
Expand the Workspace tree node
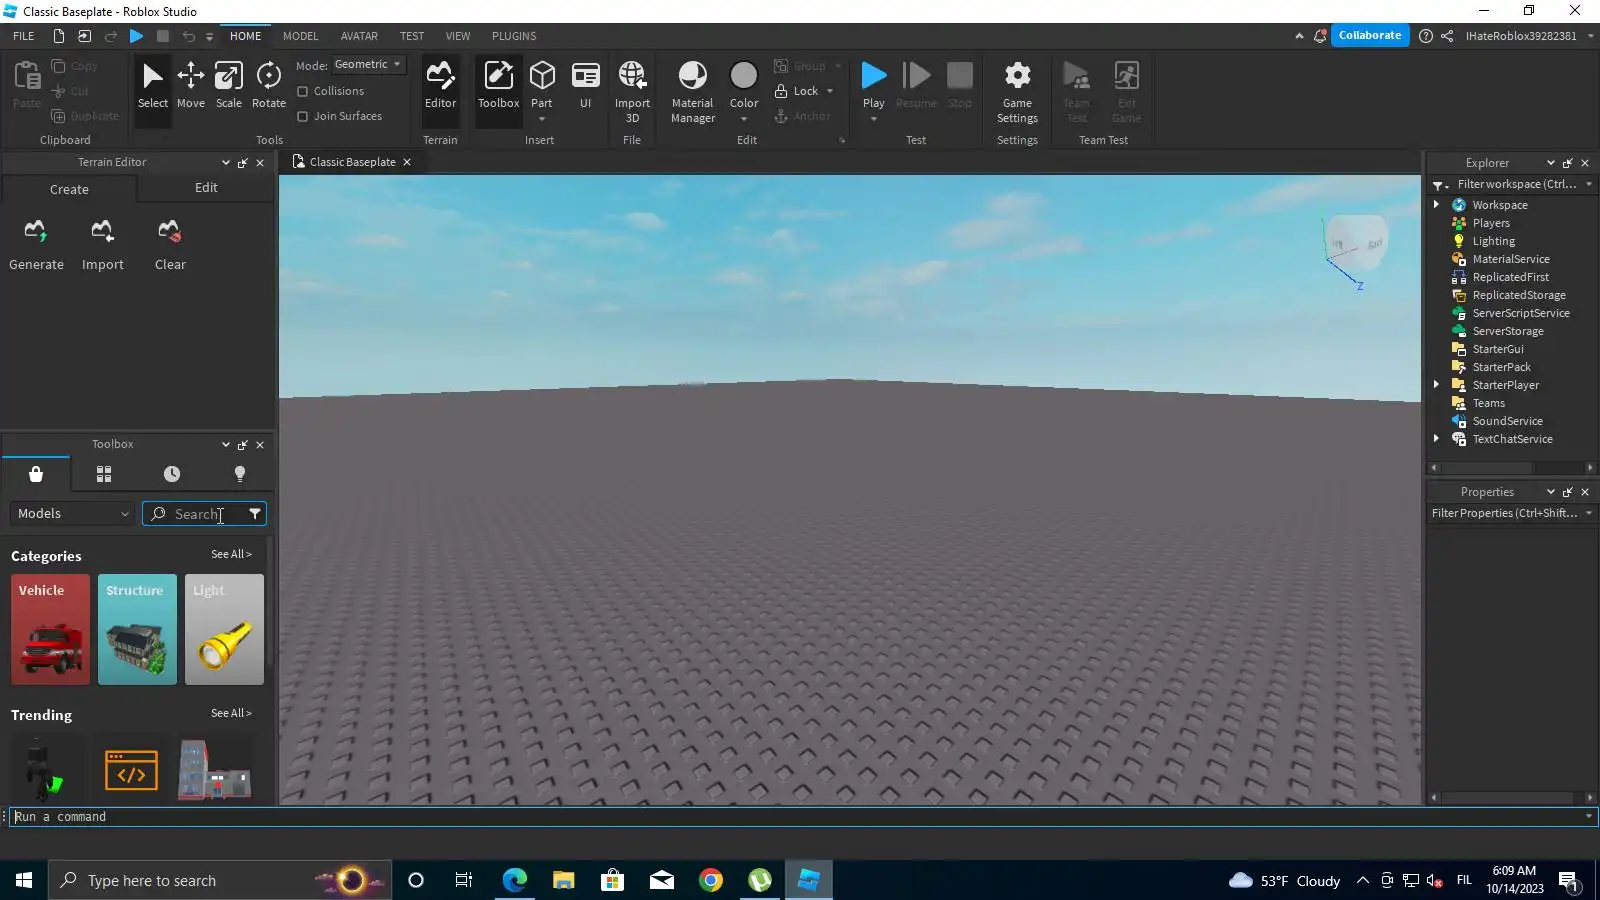(x=1437, y=205)
